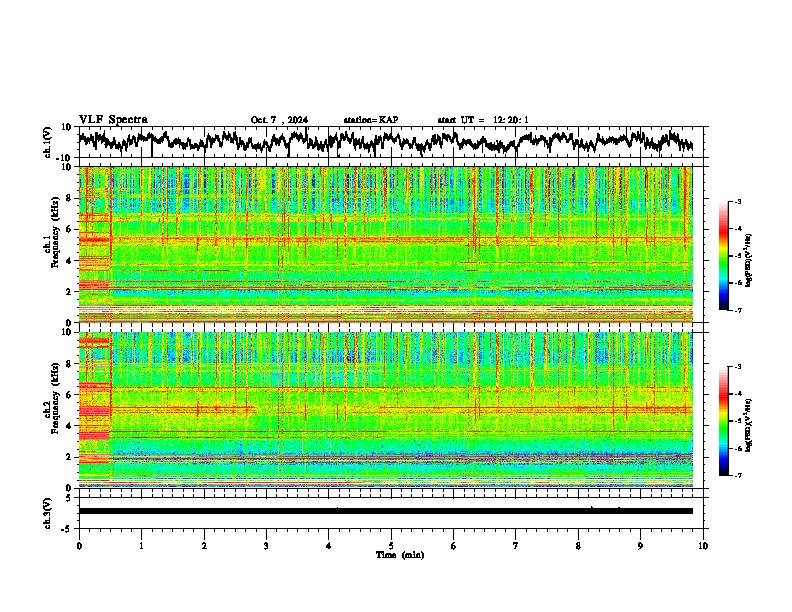Click the "-5" tick on ch.3(V) axis
The image size is (792, 612).
pos(67,529)
